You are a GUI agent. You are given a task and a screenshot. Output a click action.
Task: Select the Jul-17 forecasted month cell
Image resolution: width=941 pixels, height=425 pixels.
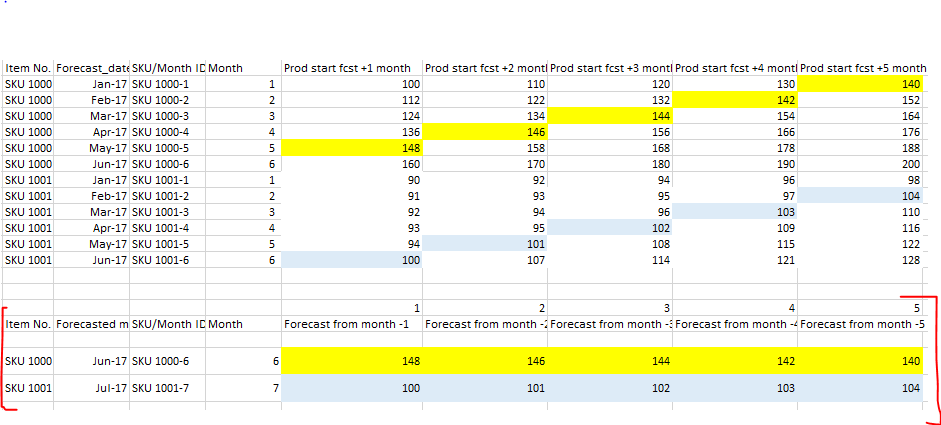pos(92,388)
